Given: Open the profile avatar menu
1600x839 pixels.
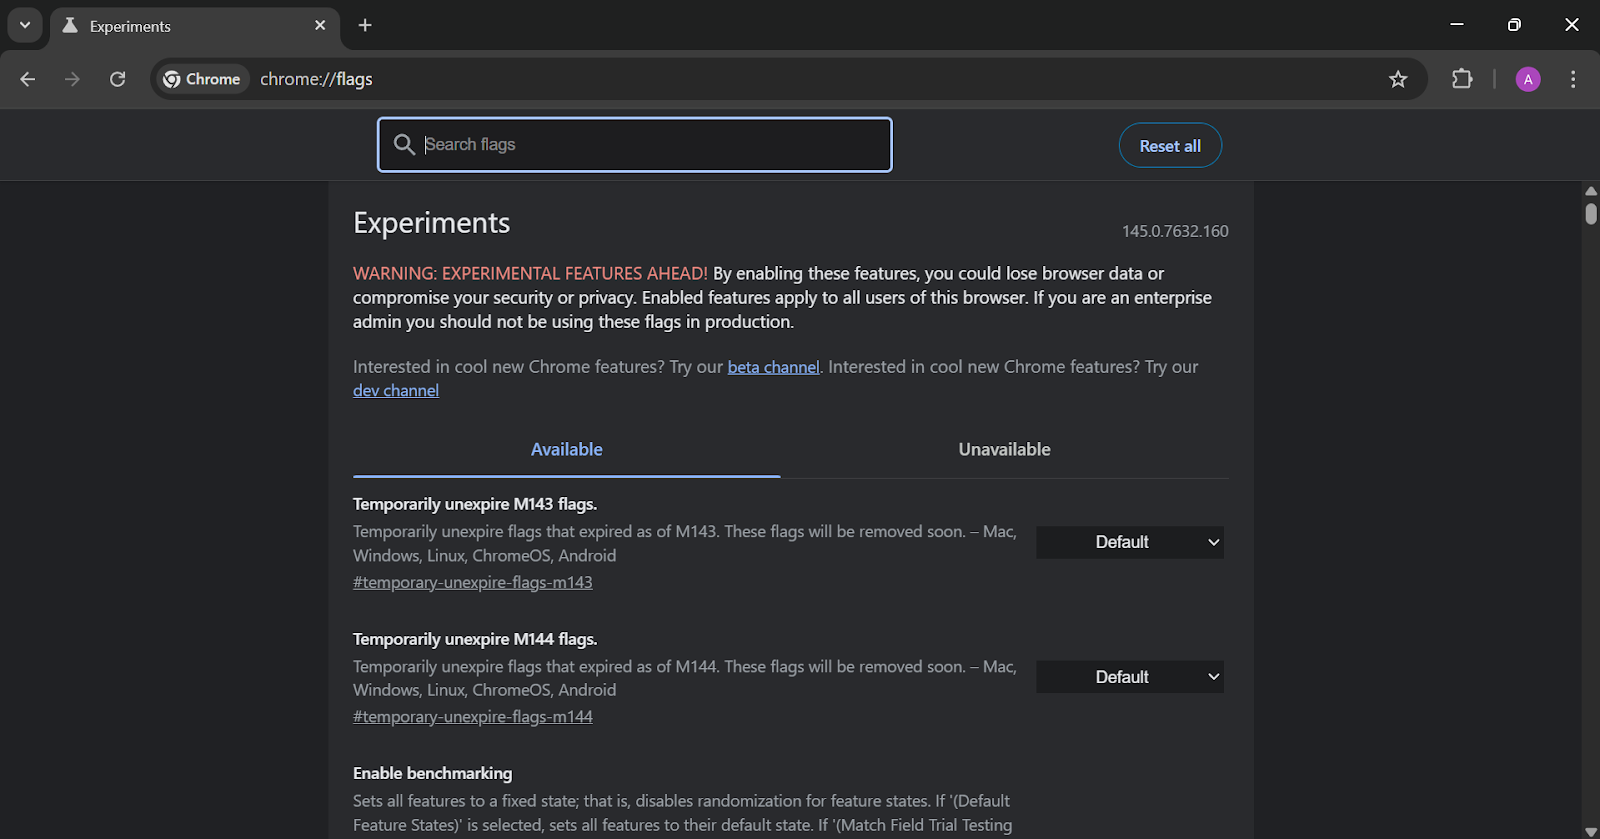Looking at the screenshot, I should (x=1527, y=79).
